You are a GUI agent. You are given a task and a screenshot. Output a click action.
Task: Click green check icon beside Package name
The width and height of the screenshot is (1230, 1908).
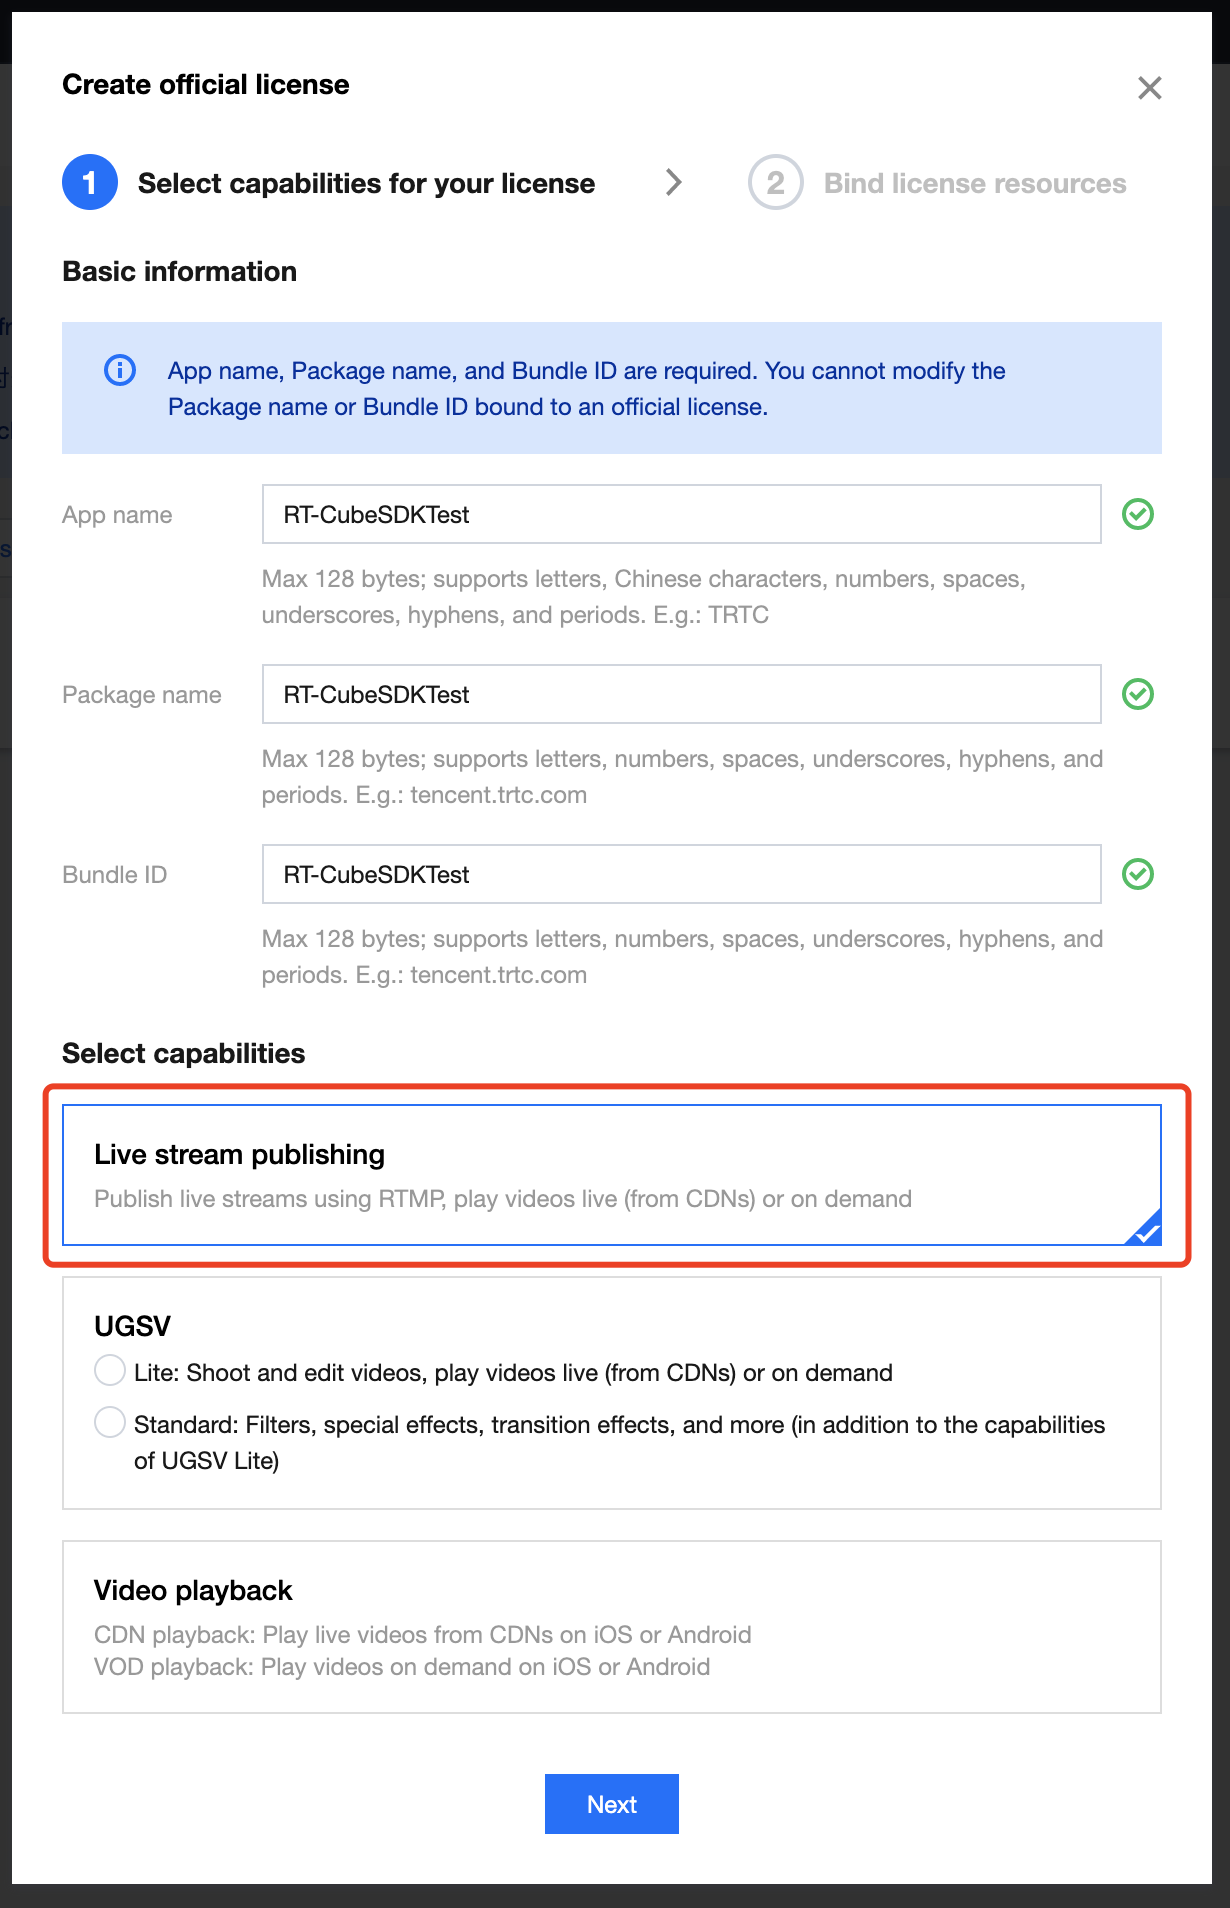(x=1138, y=694)
